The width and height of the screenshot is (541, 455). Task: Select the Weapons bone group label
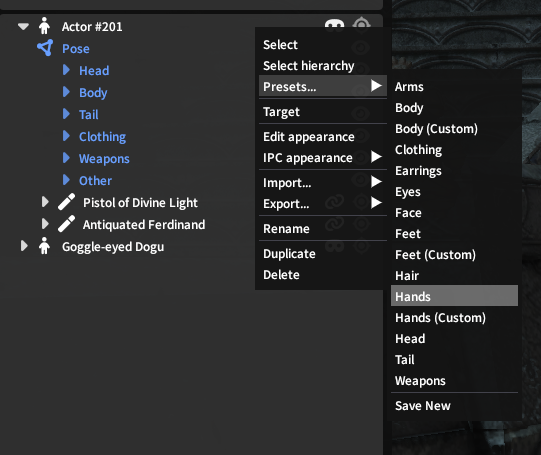click(x=104, y=159)
